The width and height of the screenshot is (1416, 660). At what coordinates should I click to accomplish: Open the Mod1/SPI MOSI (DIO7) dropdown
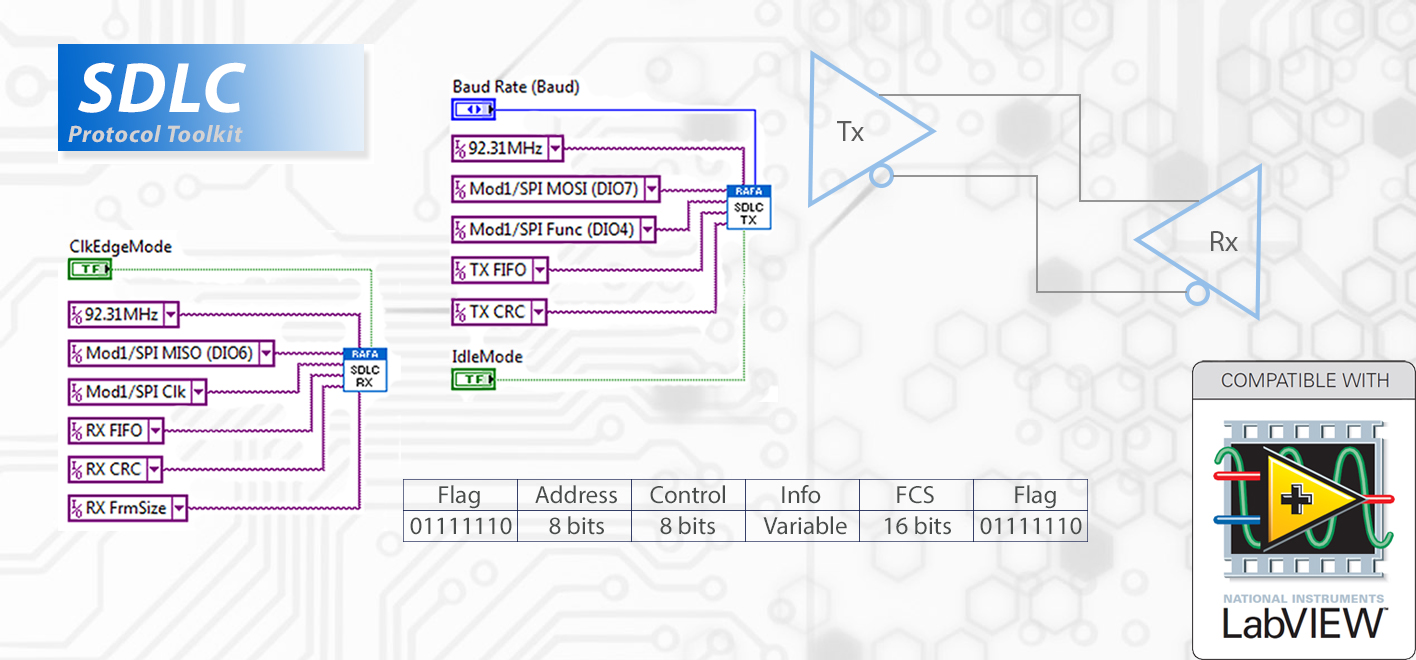pos(651,188)
